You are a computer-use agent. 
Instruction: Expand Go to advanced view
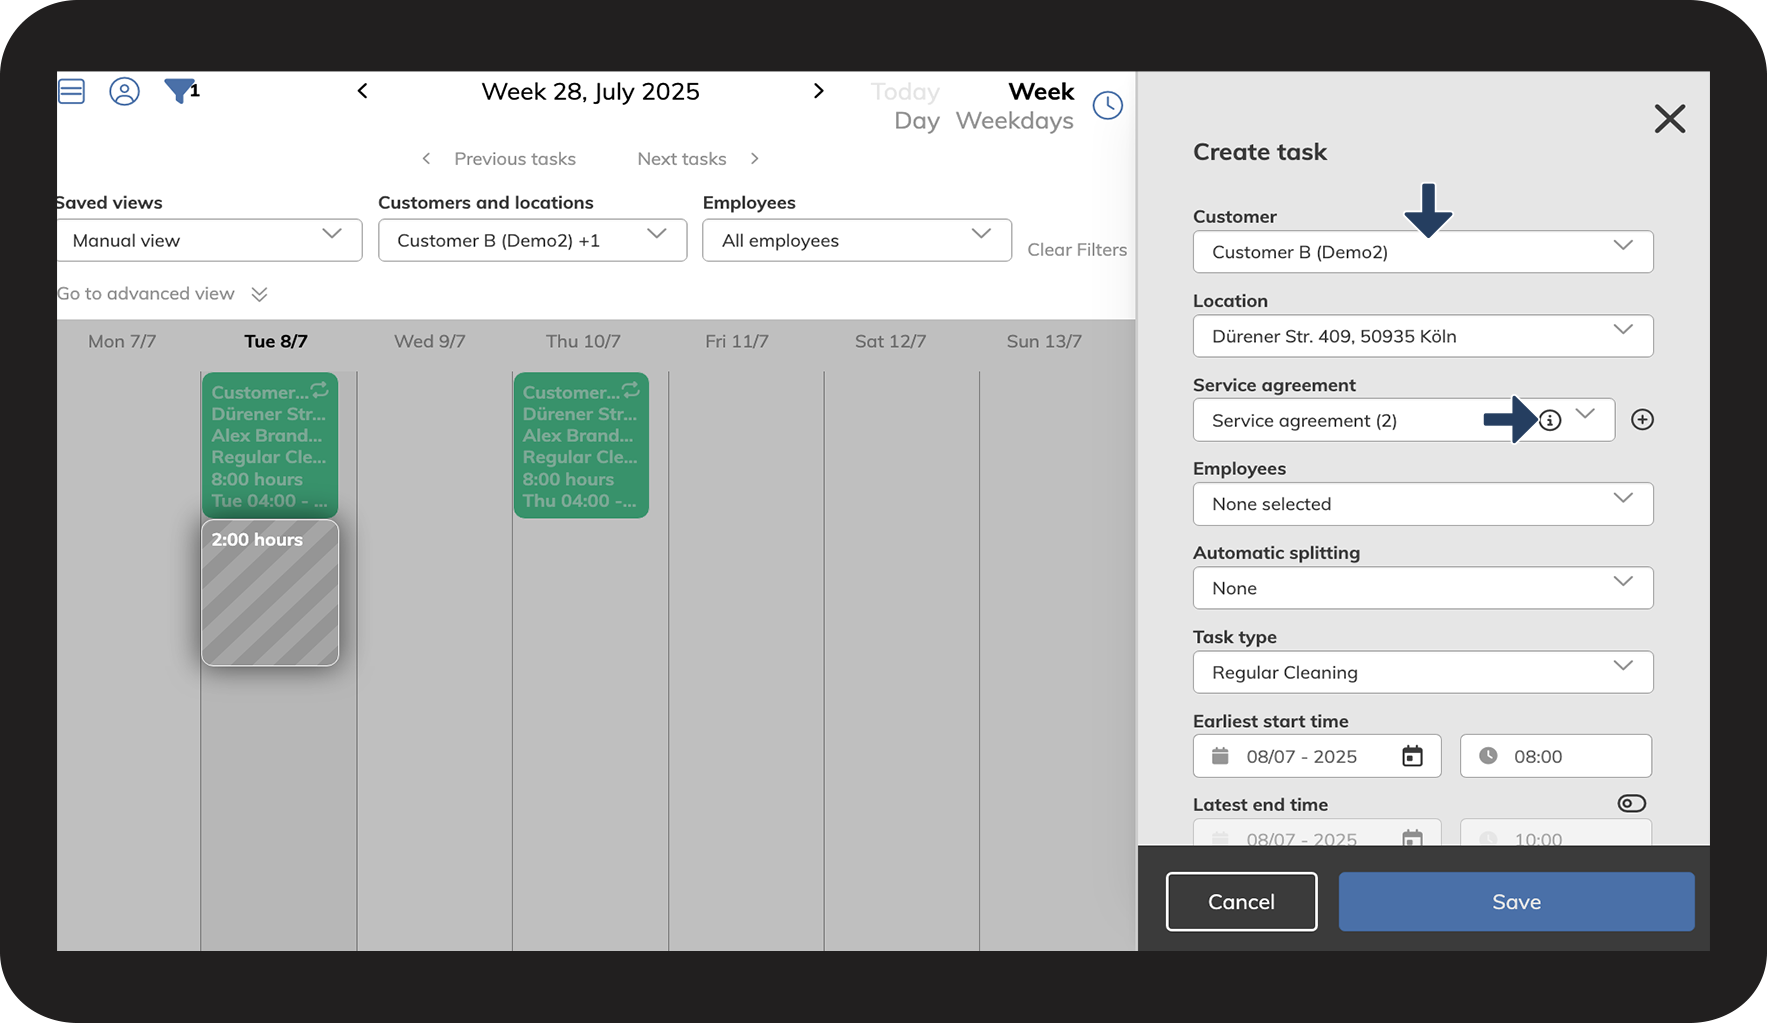tap(162, 294)
